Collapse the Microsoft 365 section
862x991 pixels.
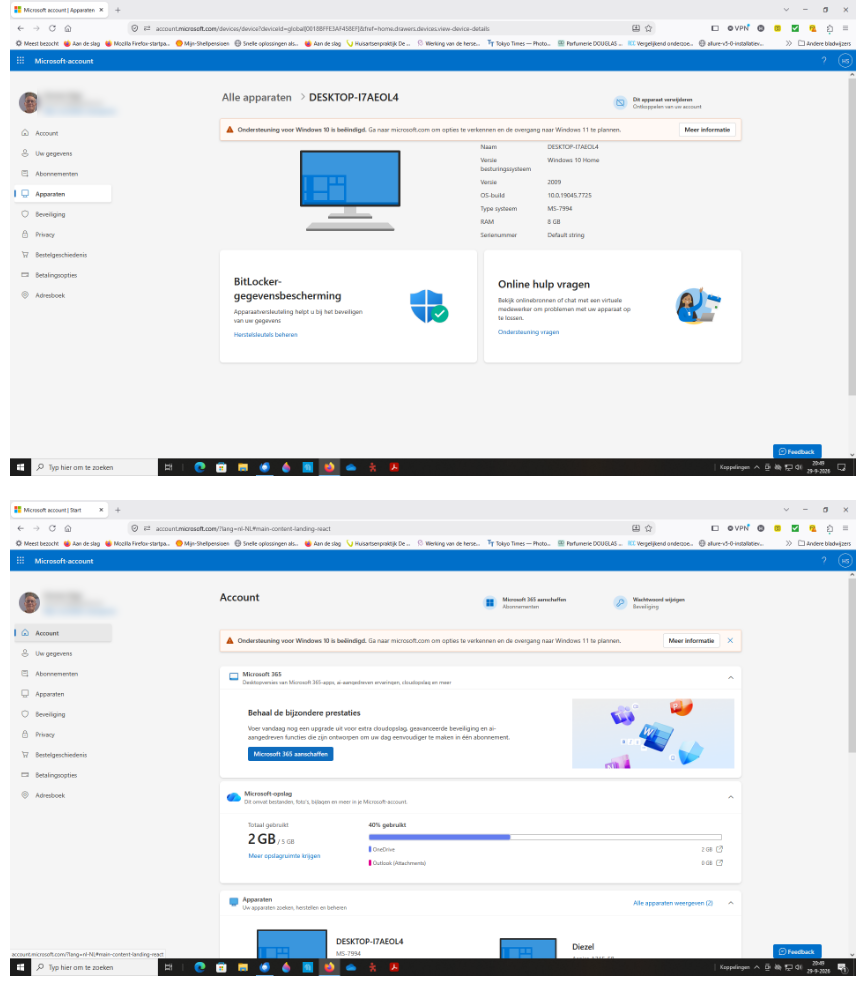[x=731, y=678]
